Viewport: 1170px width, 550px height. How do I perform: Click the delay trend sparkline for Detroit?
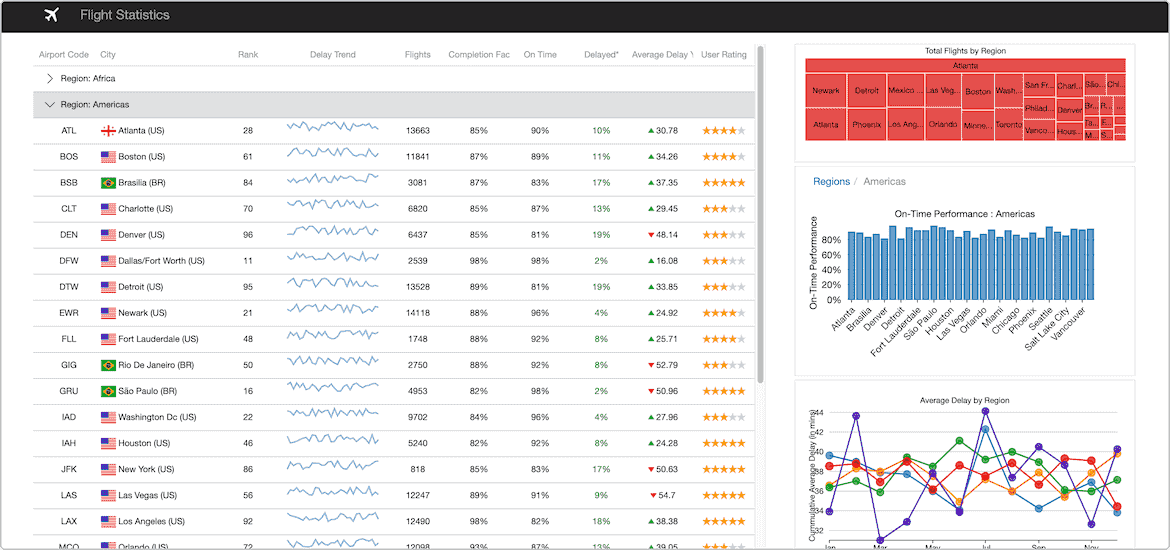333,287
